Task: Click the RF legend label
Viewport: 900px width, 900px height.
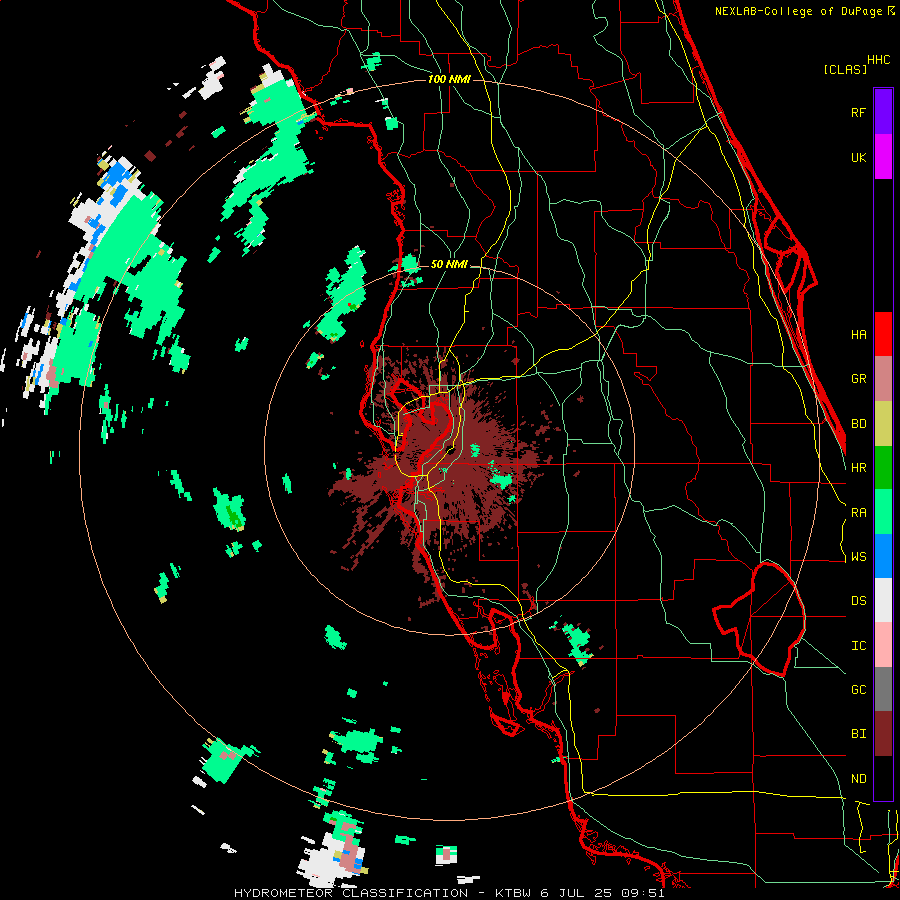Action: tap(858, 112)
